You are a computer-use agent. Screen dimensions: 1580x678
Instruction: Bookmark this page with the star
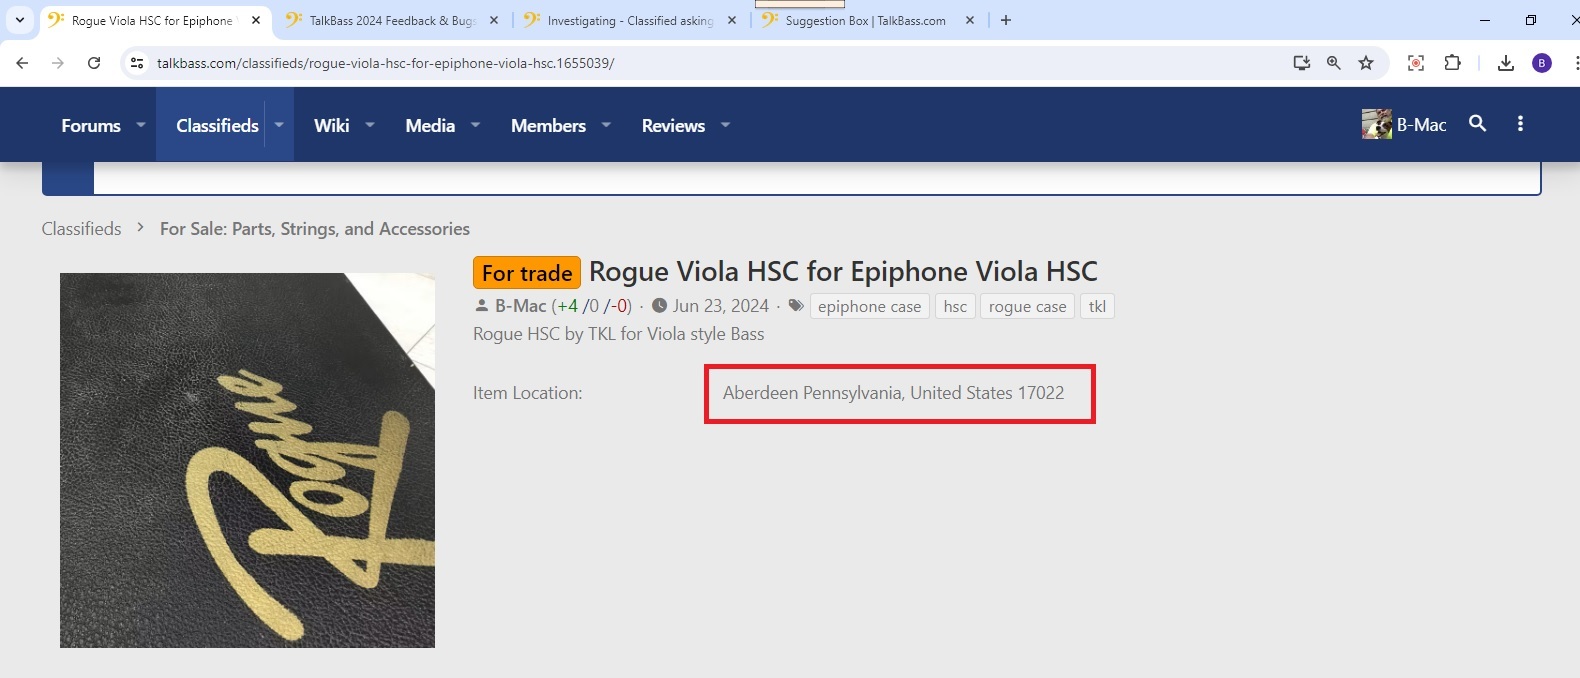1366,63
